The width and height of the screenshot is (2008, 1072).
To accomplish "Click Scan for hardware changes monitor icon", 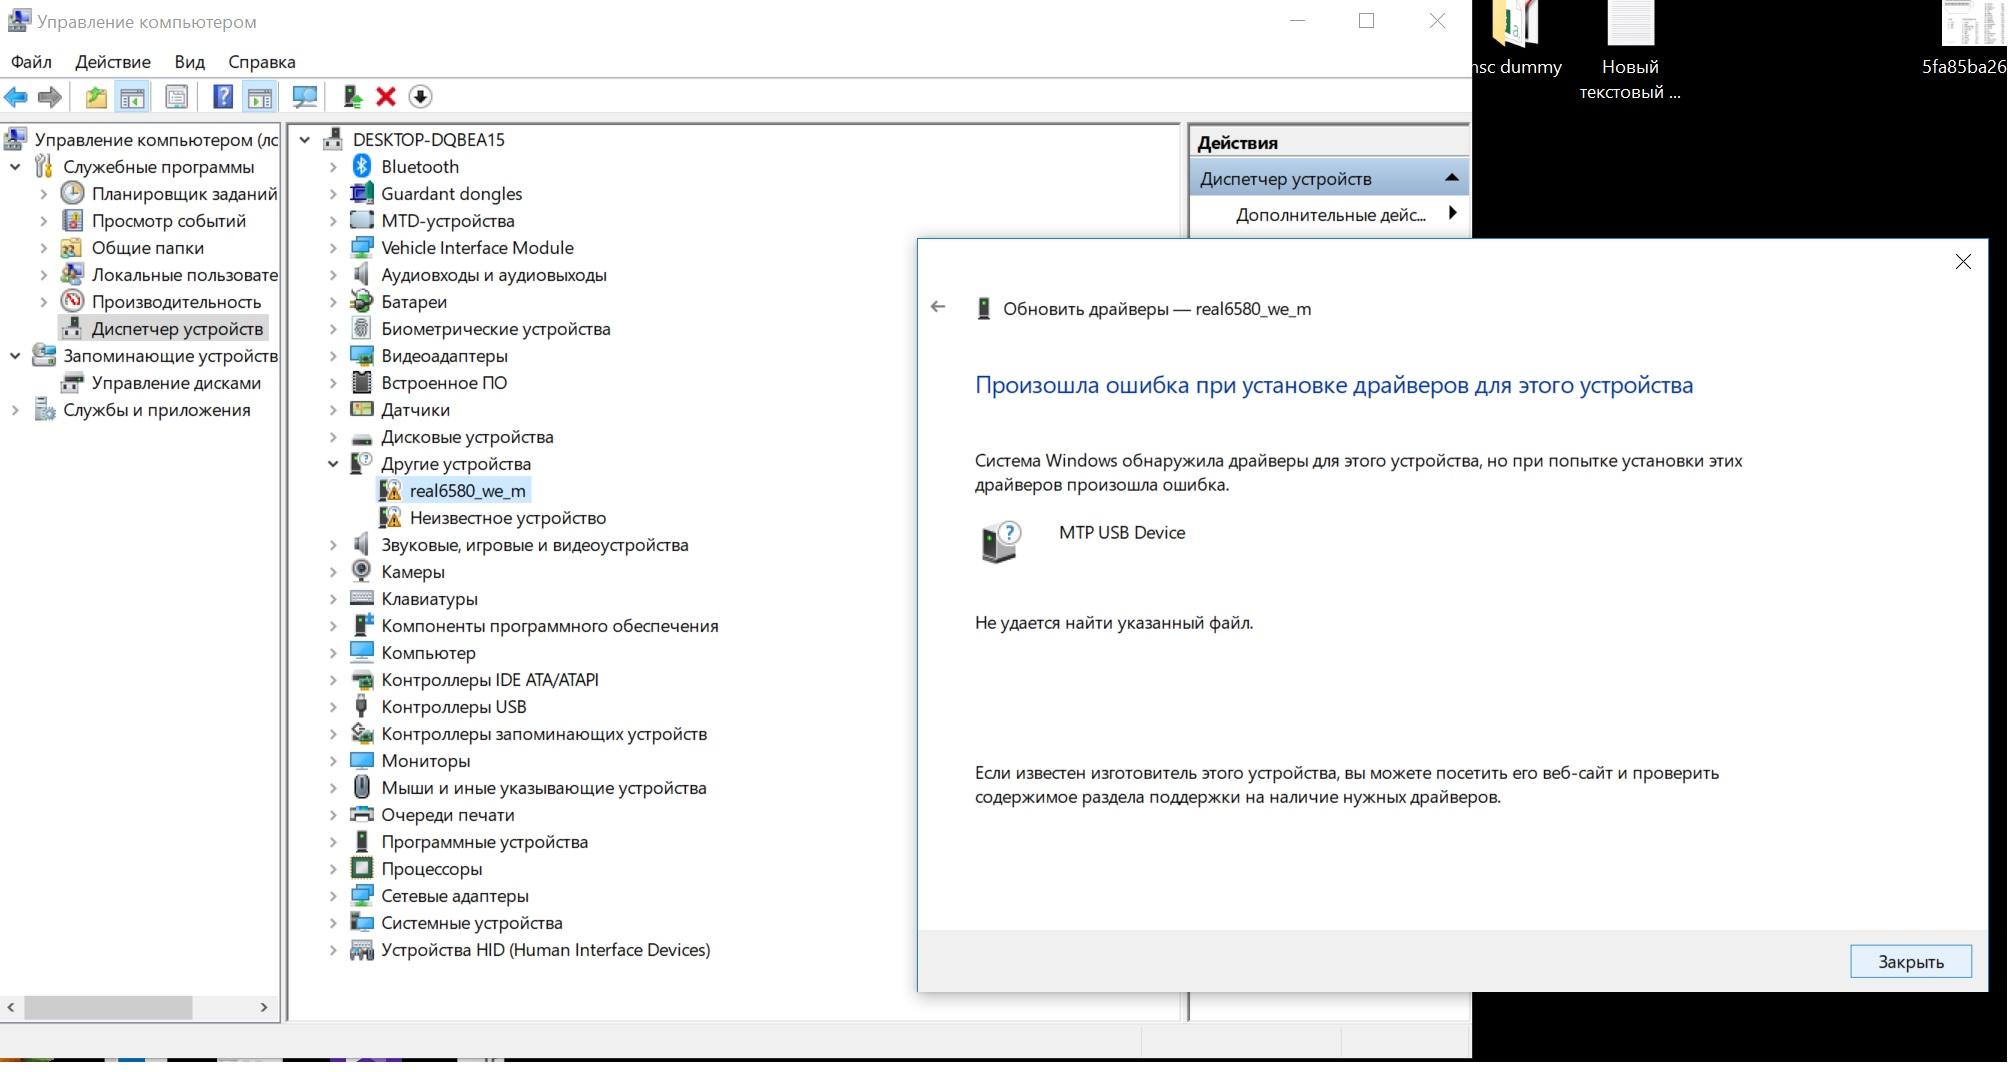I will [x=304, y=97].
